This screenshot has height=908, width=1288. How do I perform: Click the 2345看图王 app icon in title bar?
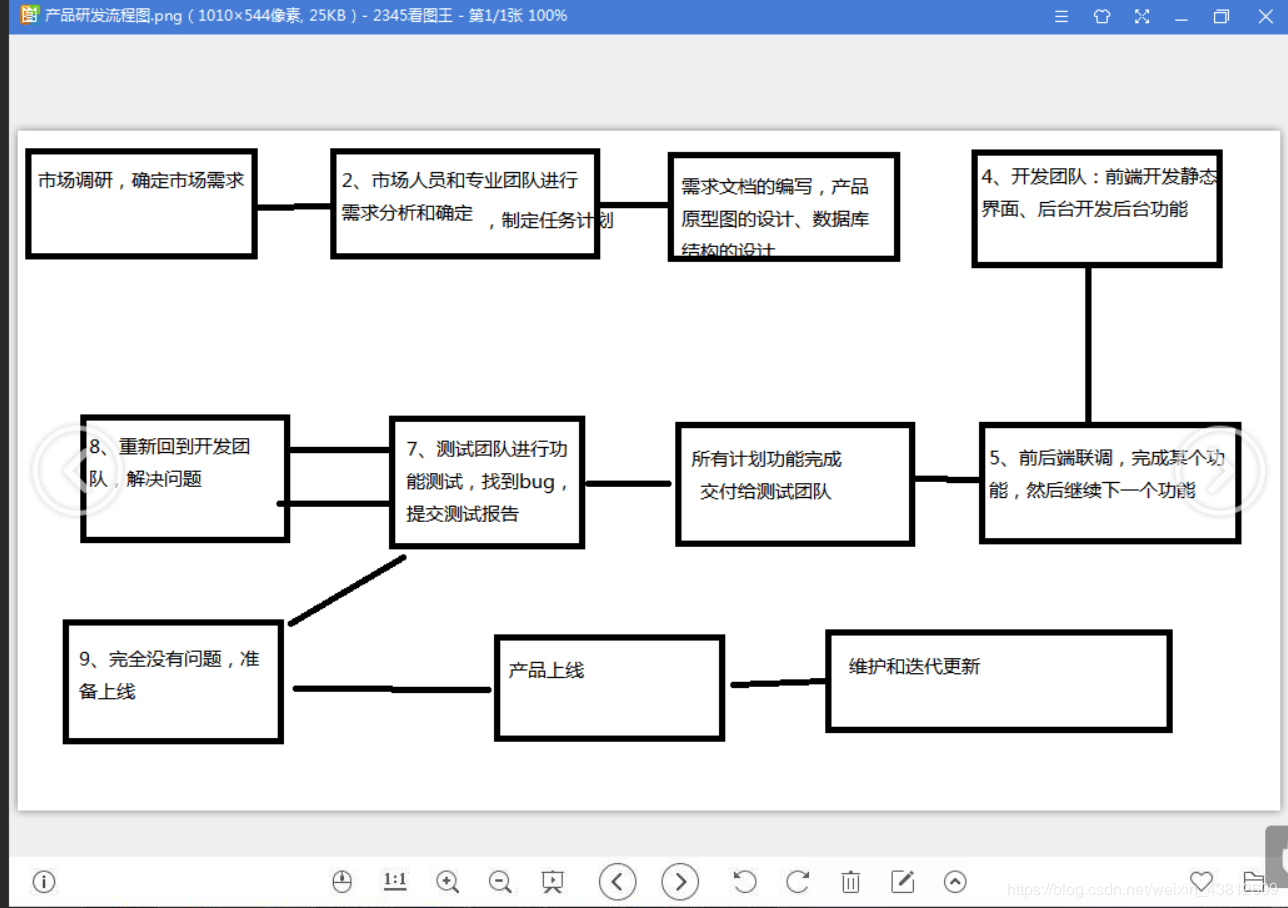pos(30,15)
